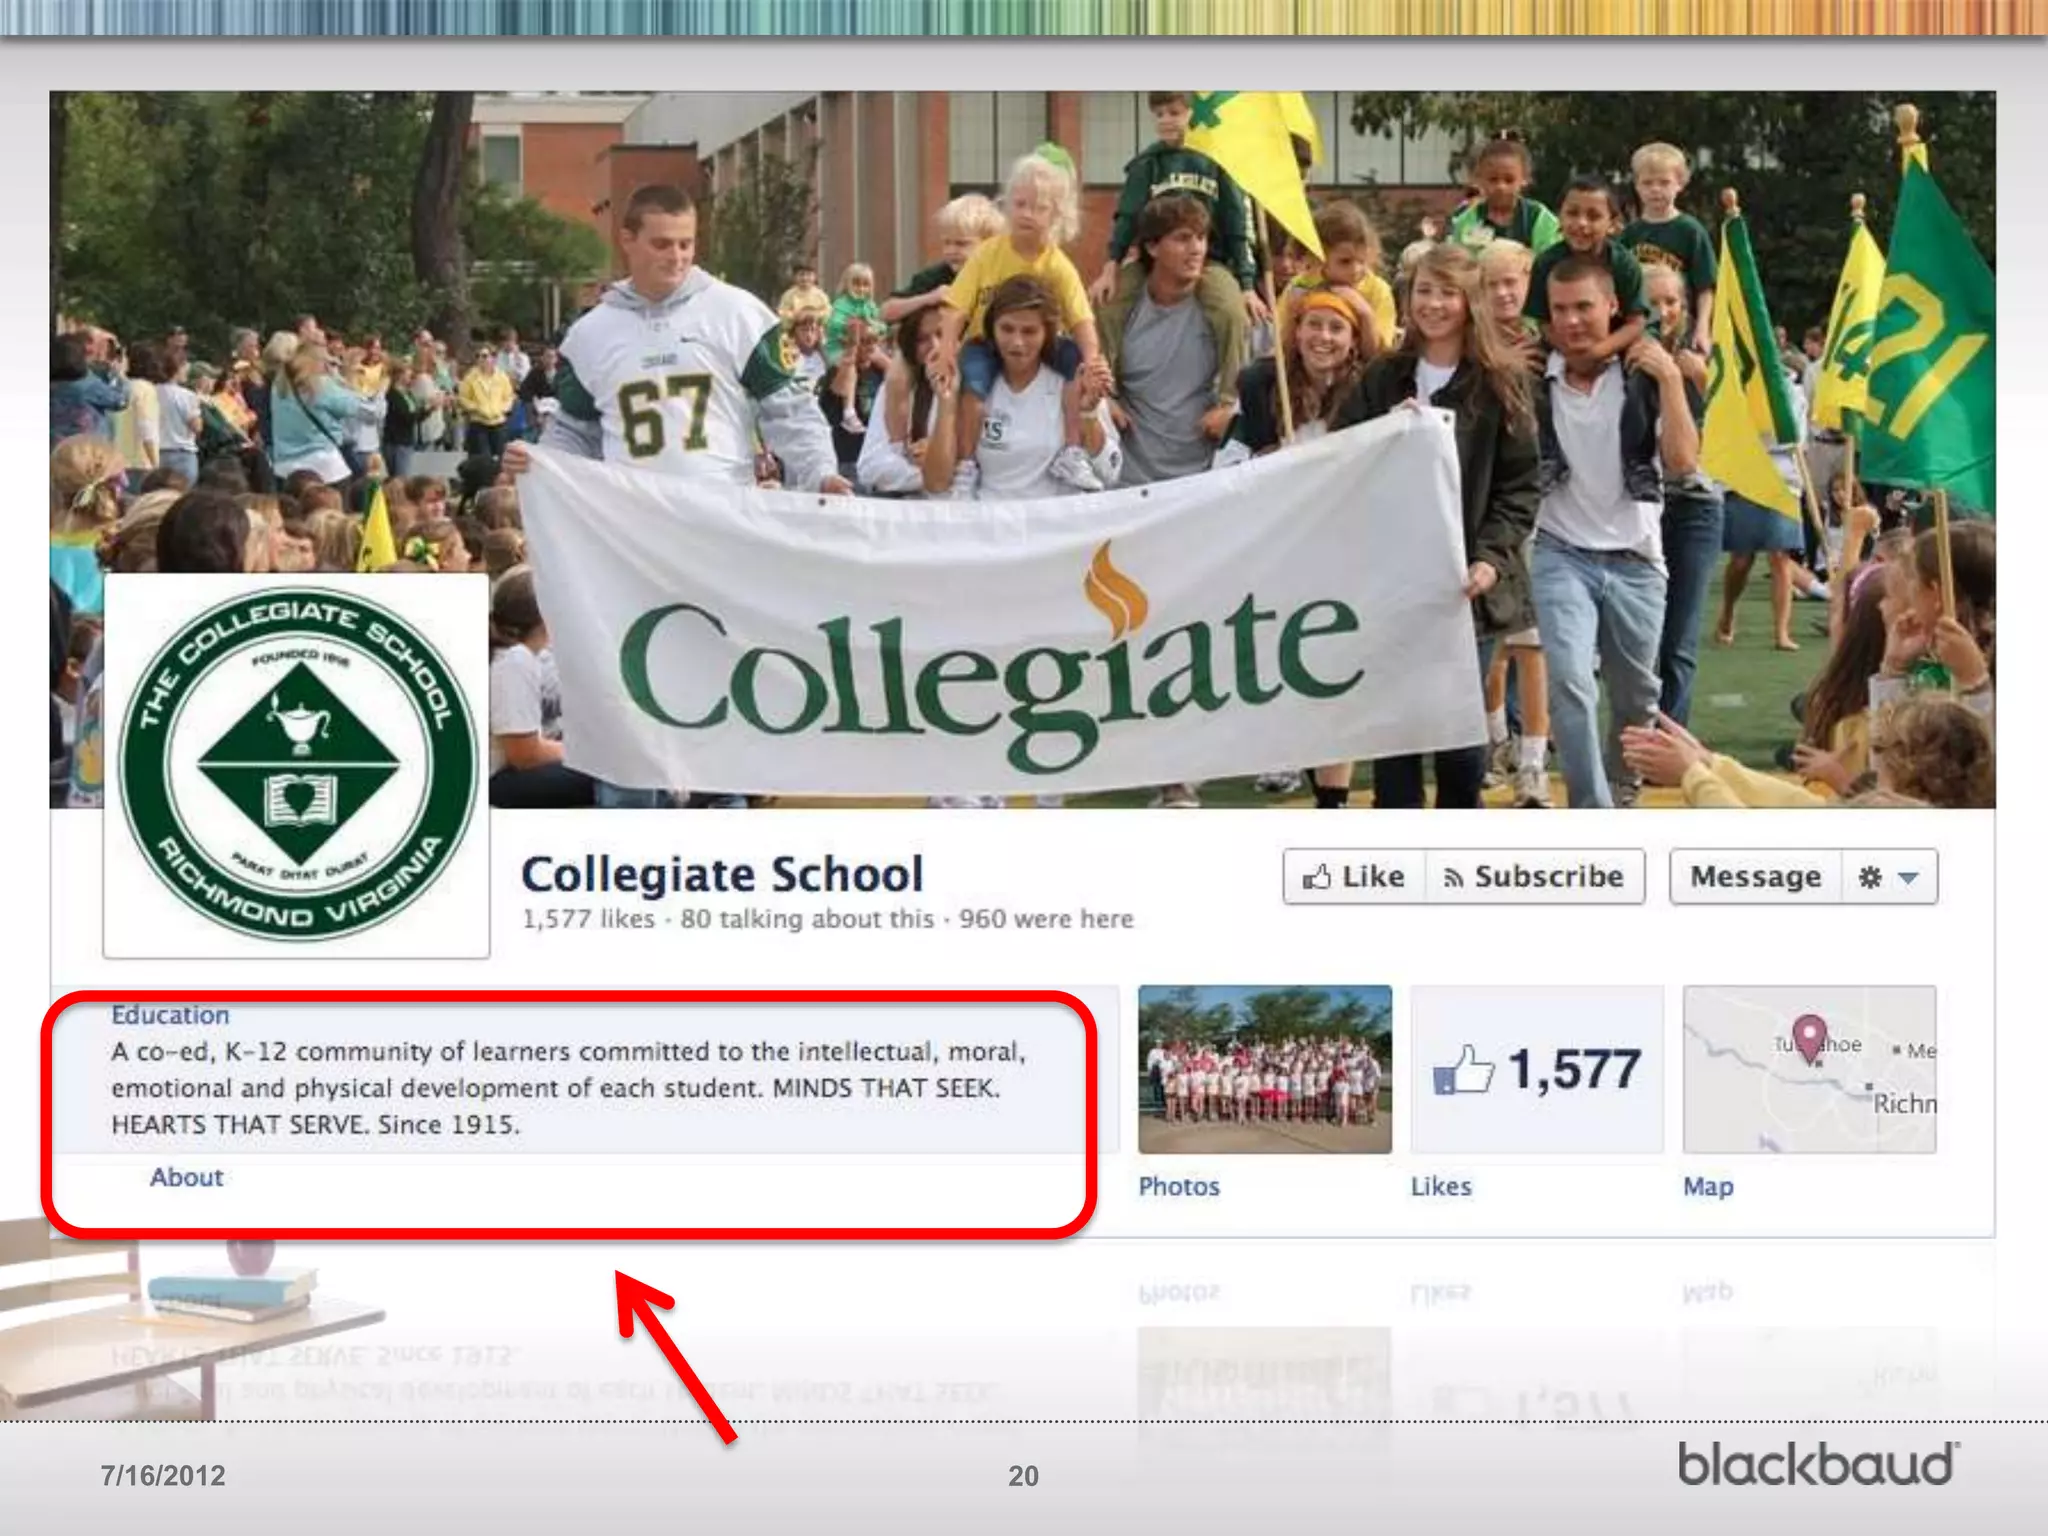The height and width of the screenshot is (1536, 2048).
Task: Click the Map label link
Action: click(x=1708, y=1186)
